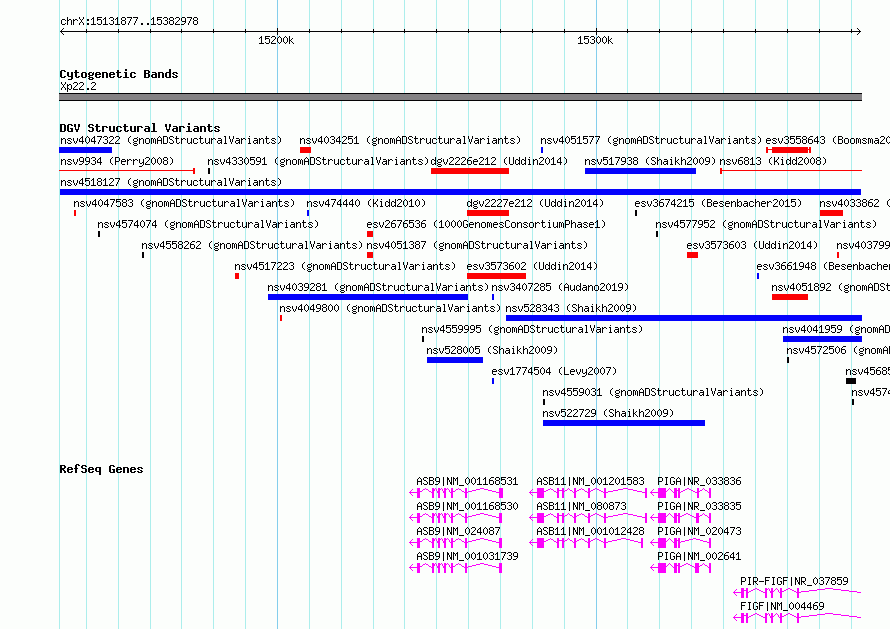The width and height of the screenshot is (890, 629).
Task: Click the 15300k ruler label
Action: click(595, 40)
